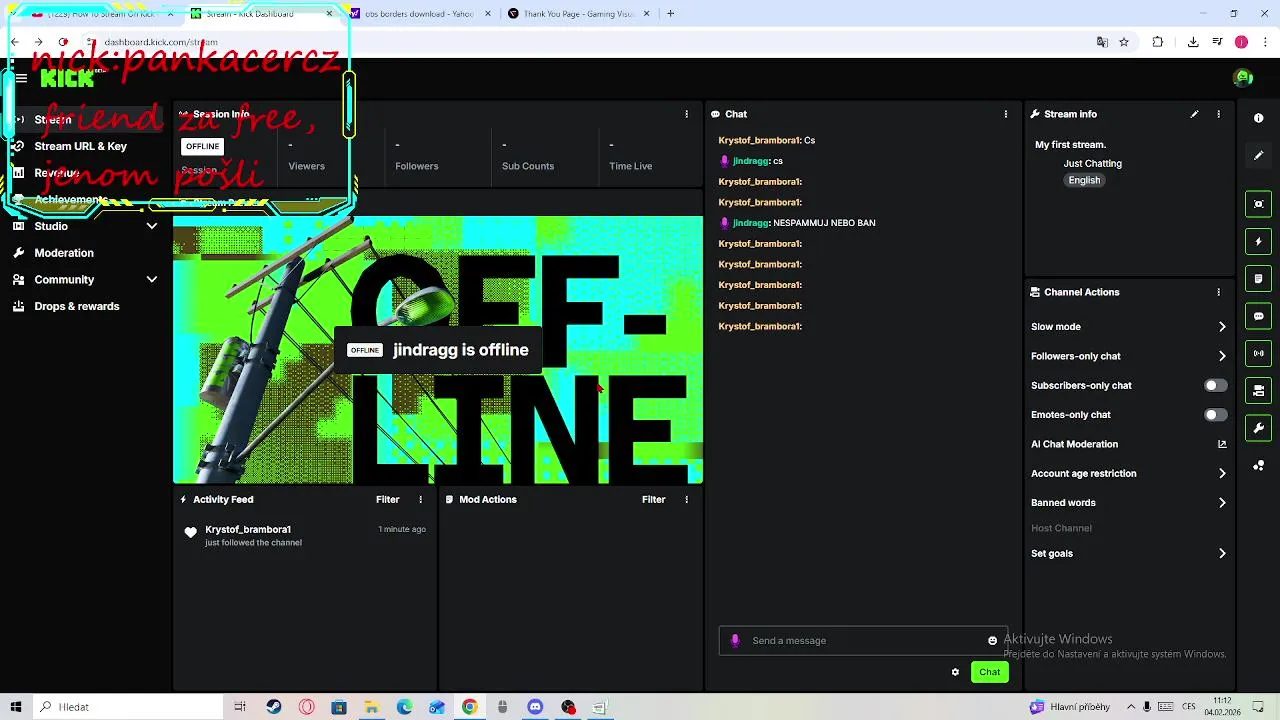Open Stream URL & Key in the sidebar
The height and width of the screenshot is (720, 1280).
click(x=81, y=146)
